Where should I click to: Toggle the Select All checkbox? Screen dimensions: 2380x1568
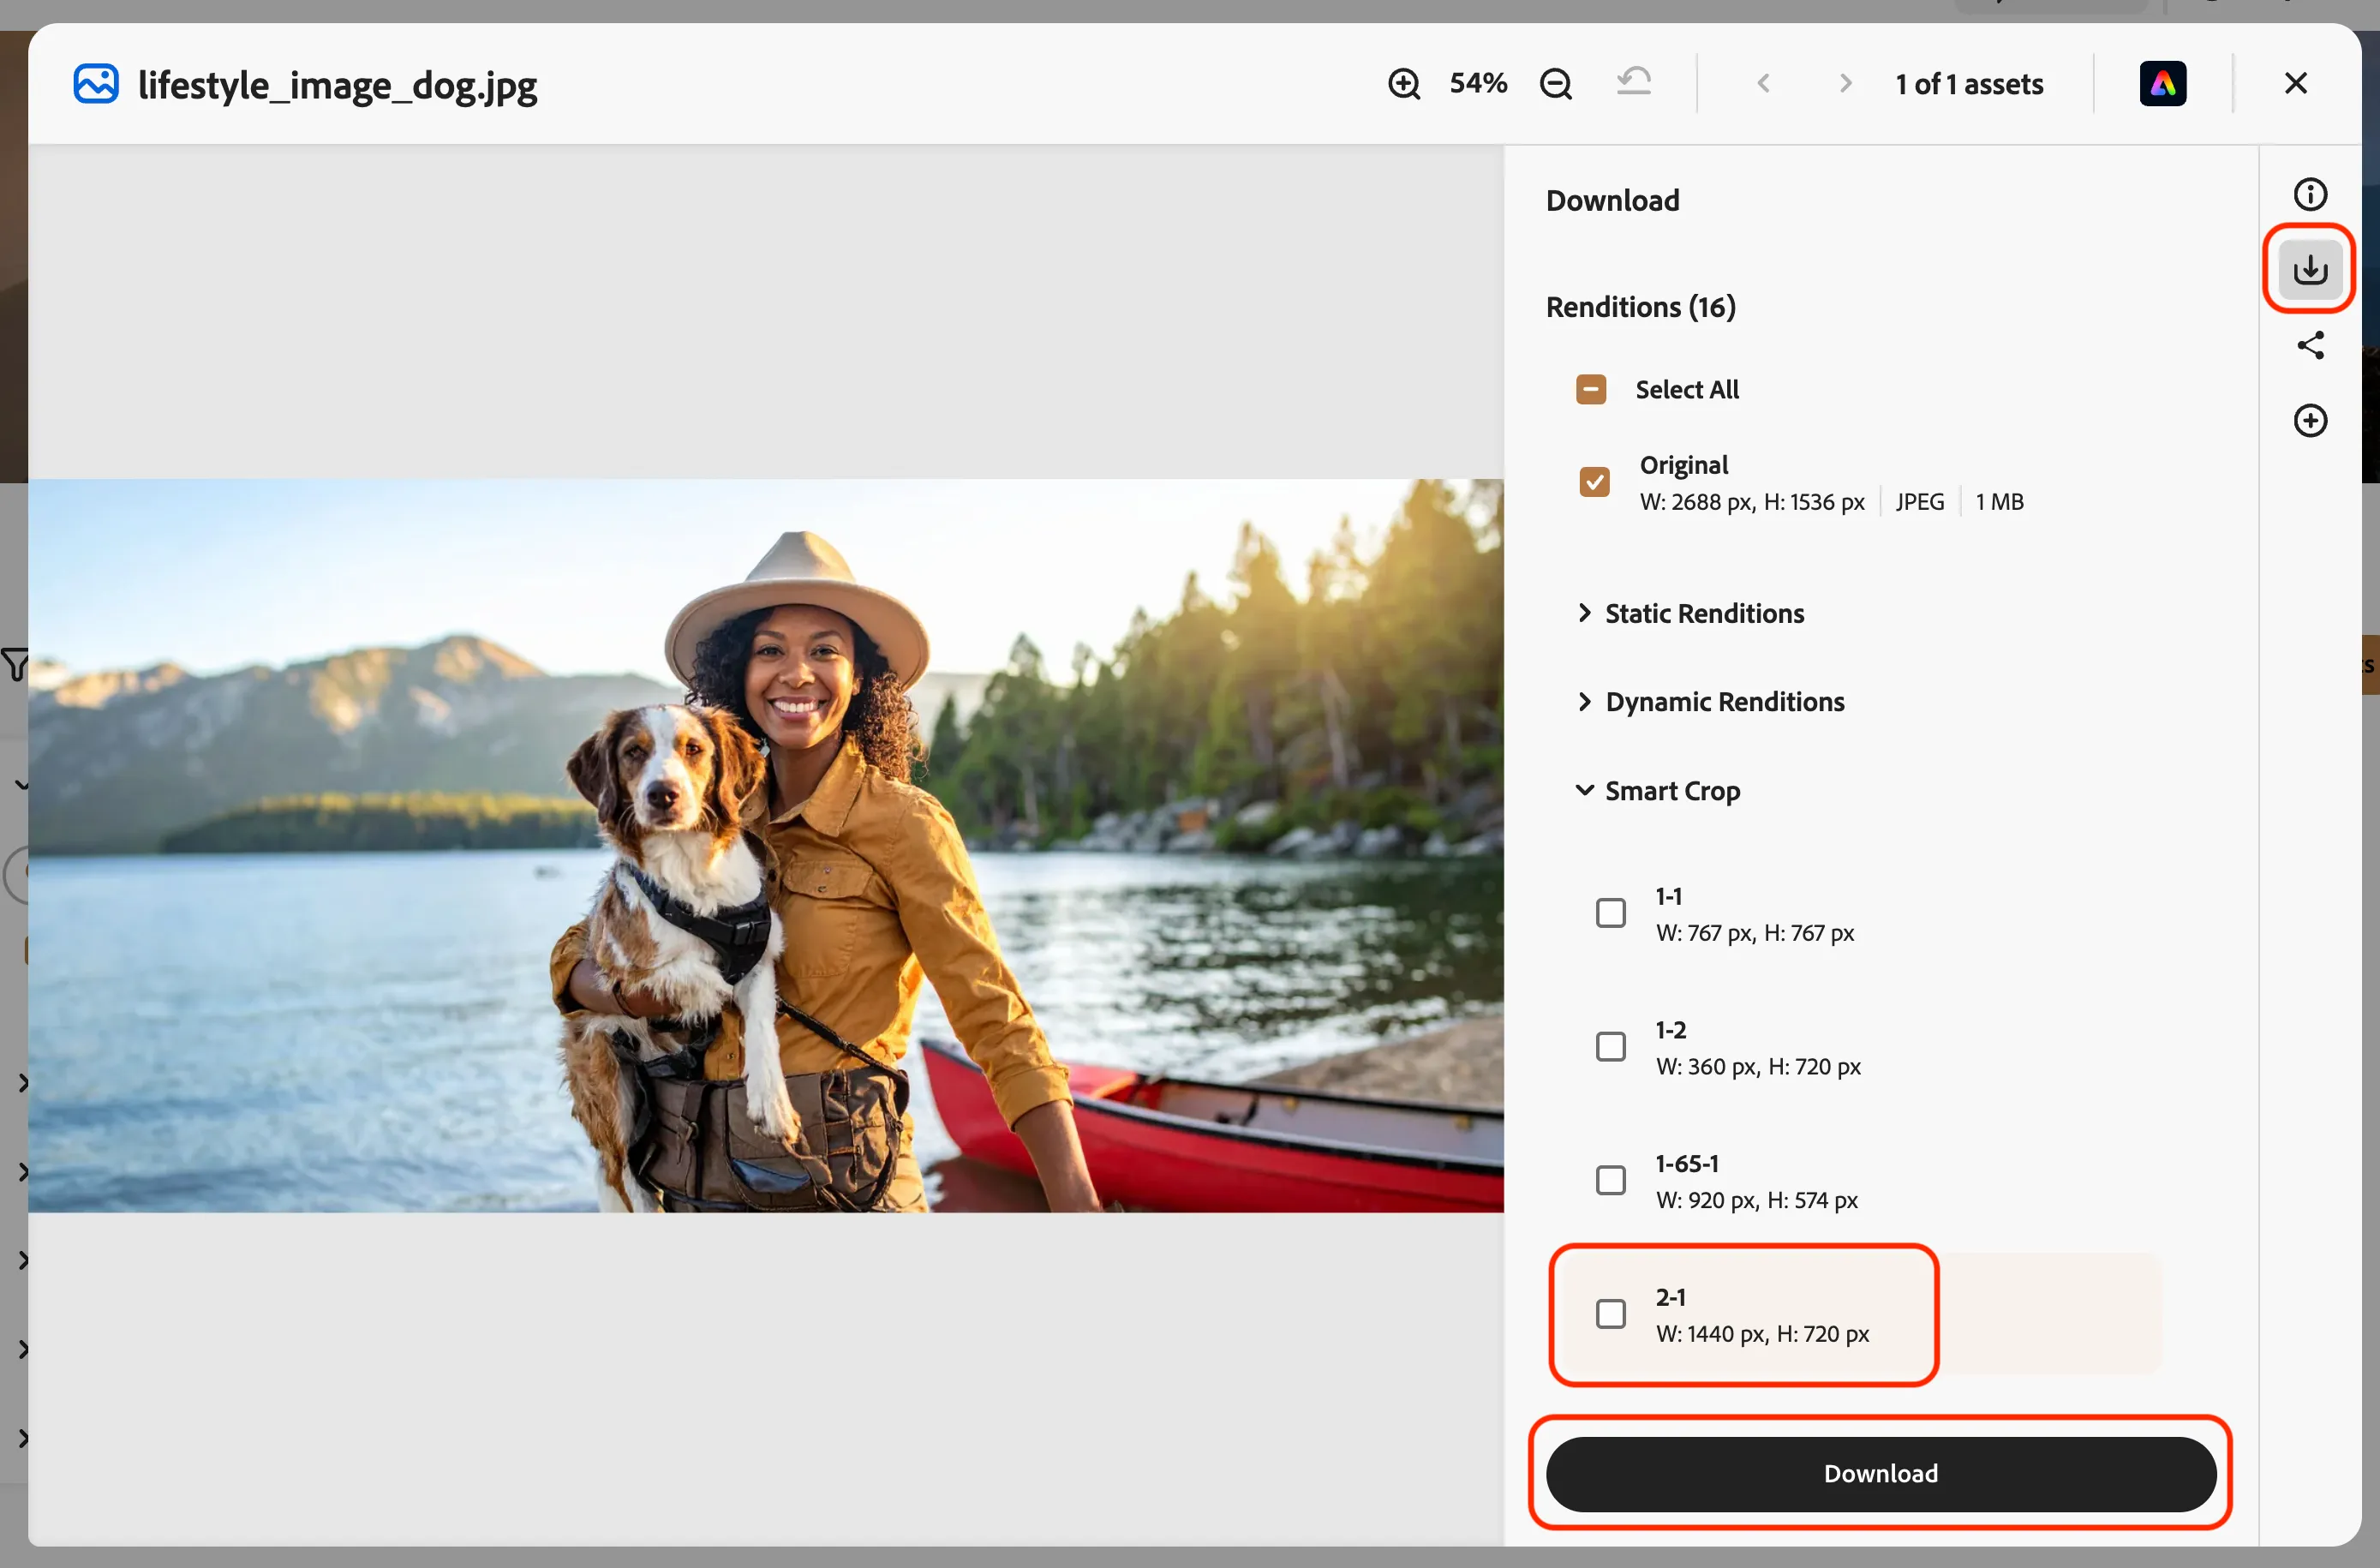point(1590,389)
